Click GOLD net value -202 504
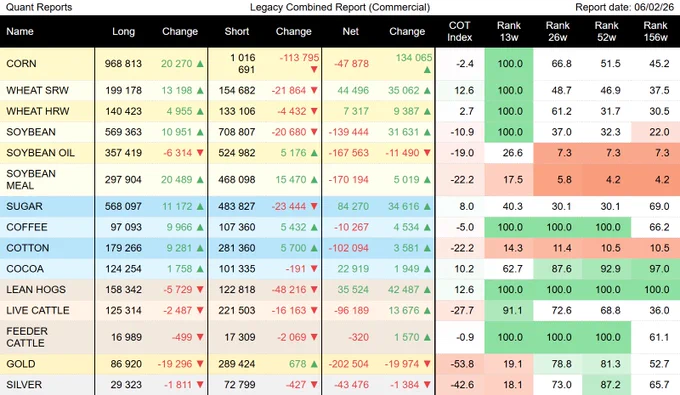680x395 pixels. (348, 364)
